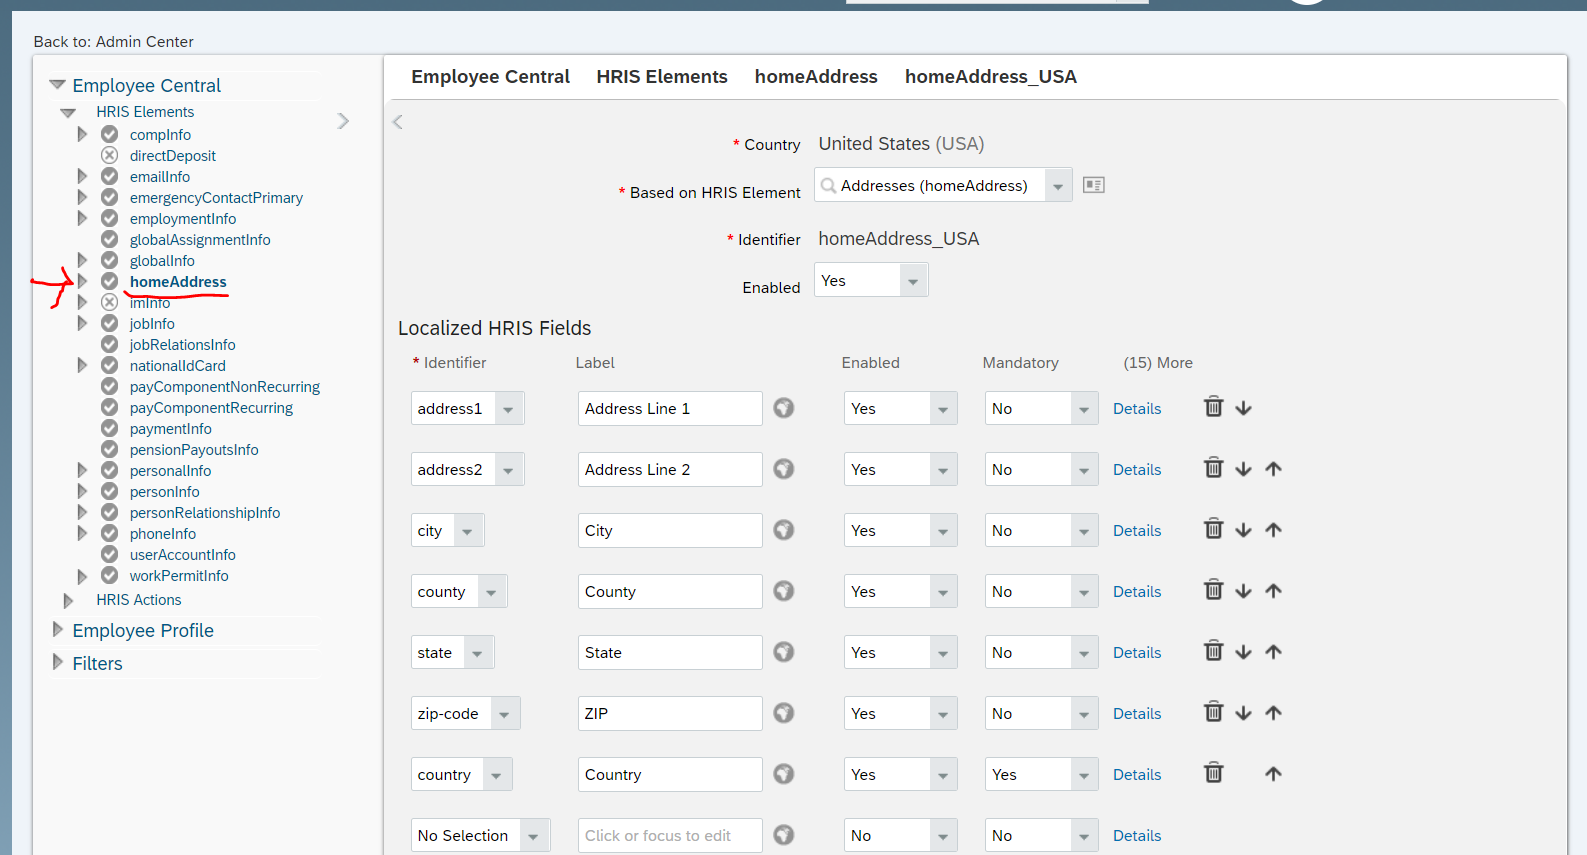This screenshot has width=1587, height=855.
Task: Delete the county field row
Action: coord(1213,590)
